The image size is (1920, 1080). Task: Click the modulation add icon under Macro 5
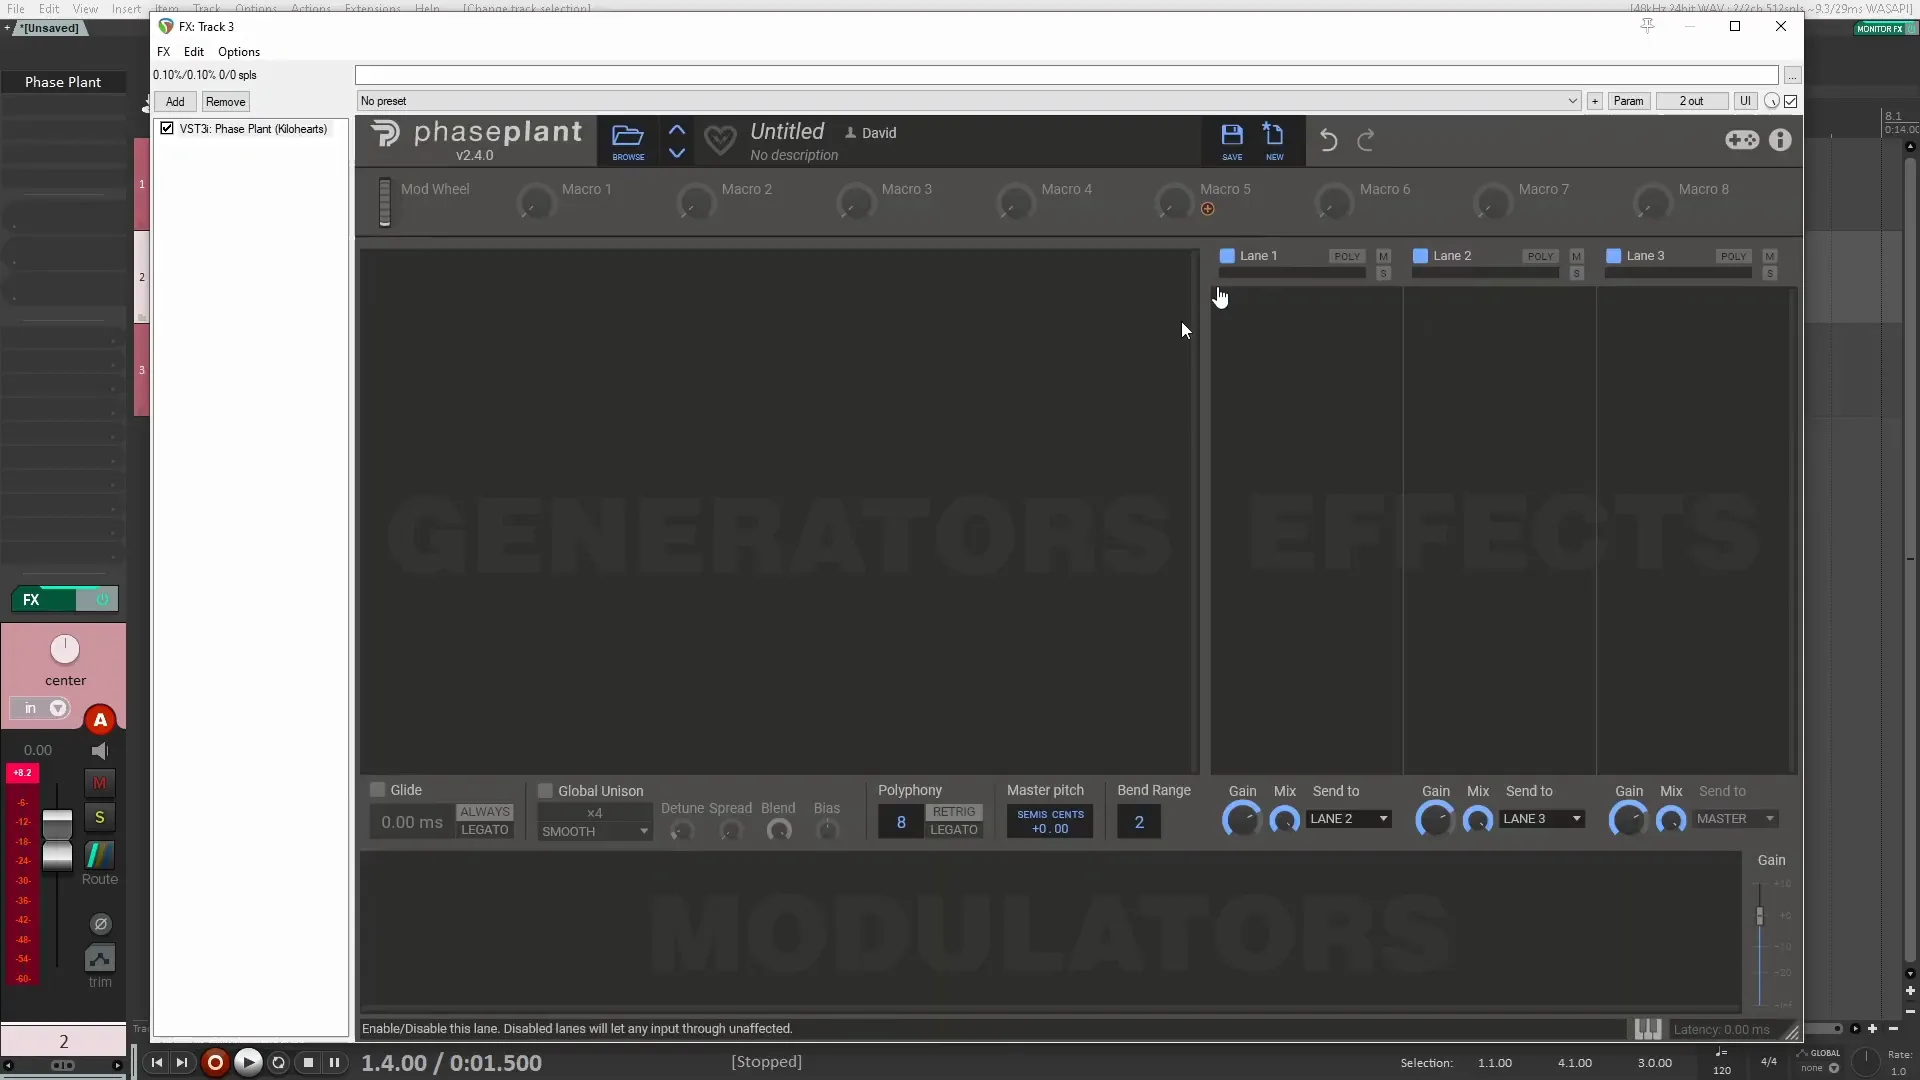point(1208,209)
